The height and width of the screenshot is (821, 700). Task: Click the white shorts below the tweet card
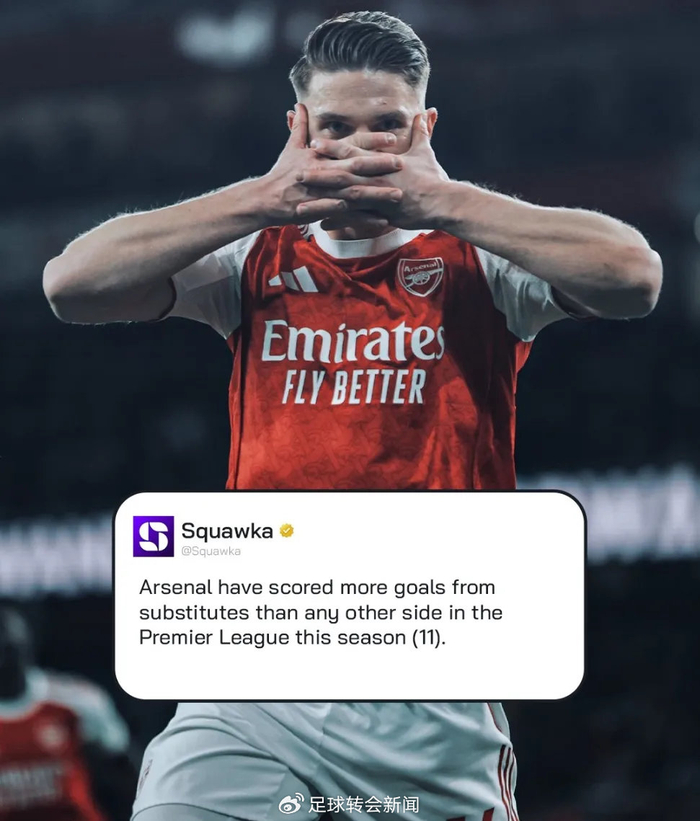tap(325, 759)
